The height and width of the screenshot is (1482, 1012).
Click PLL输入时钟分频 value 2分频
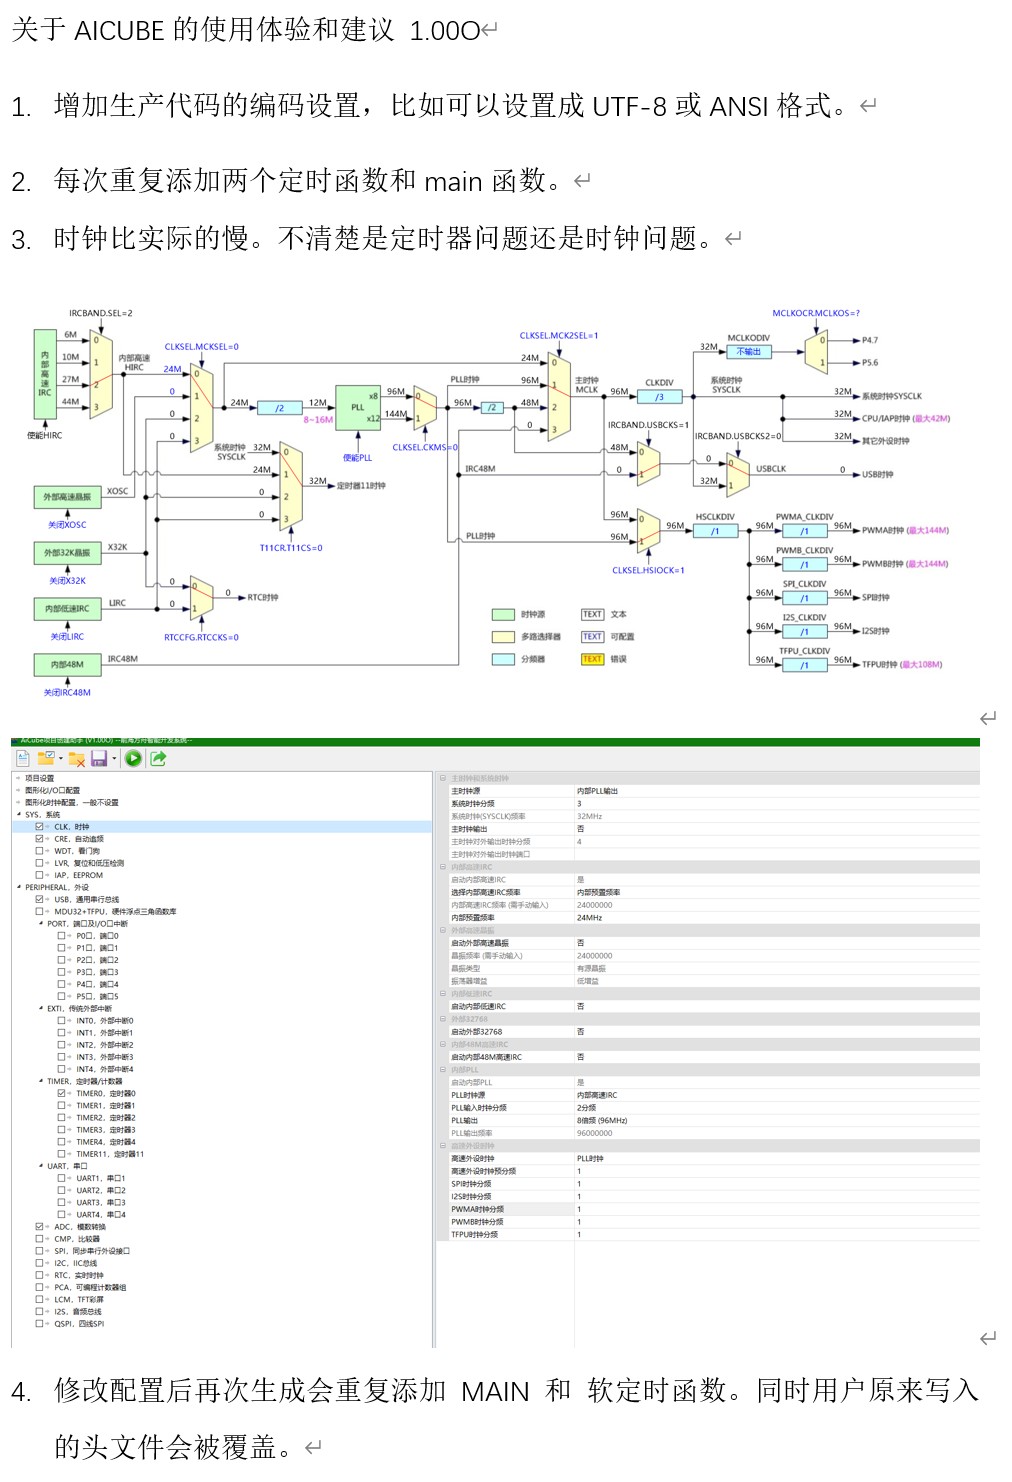click(586, 1108)
